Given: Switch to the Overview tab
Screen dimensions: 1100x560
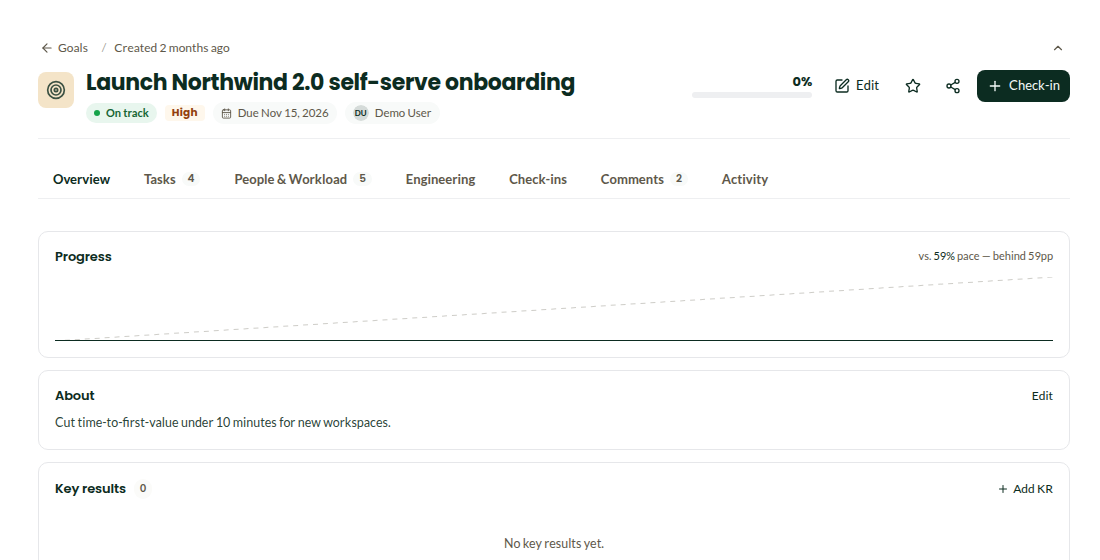Looking at the screenshot, I should coord(81,180).
